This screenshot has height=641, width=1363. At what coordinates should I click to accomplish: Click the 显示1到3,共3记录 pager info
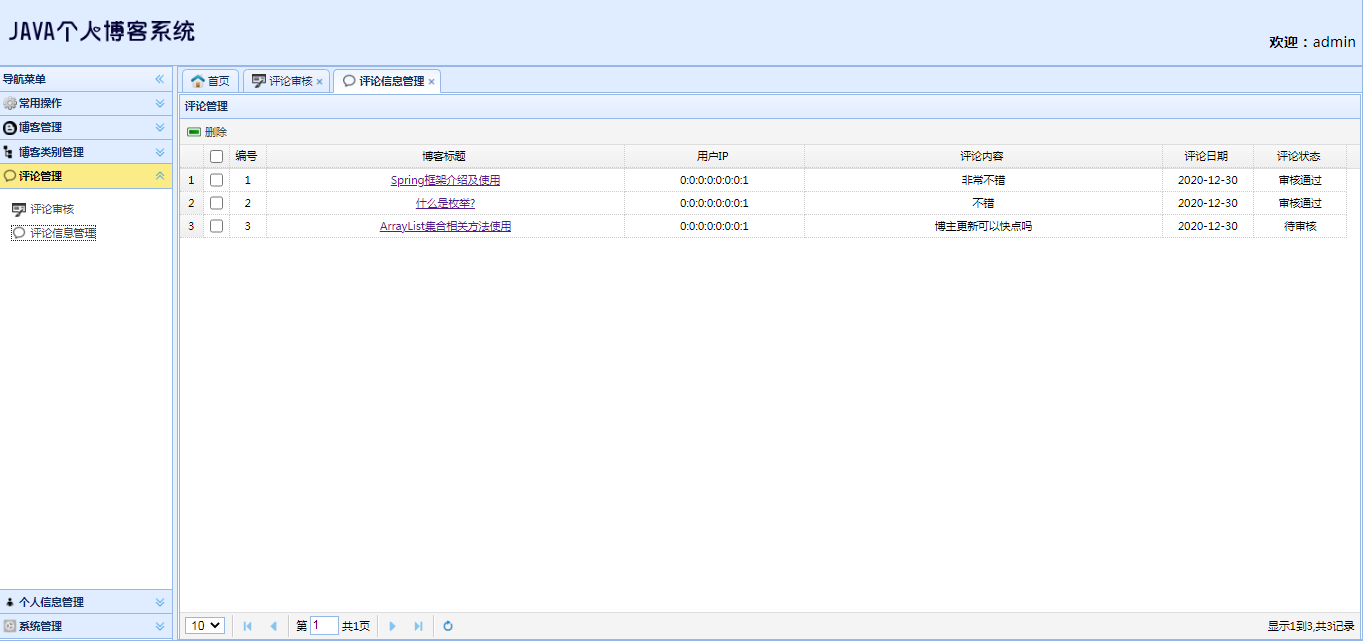[x=1310, y=626]
